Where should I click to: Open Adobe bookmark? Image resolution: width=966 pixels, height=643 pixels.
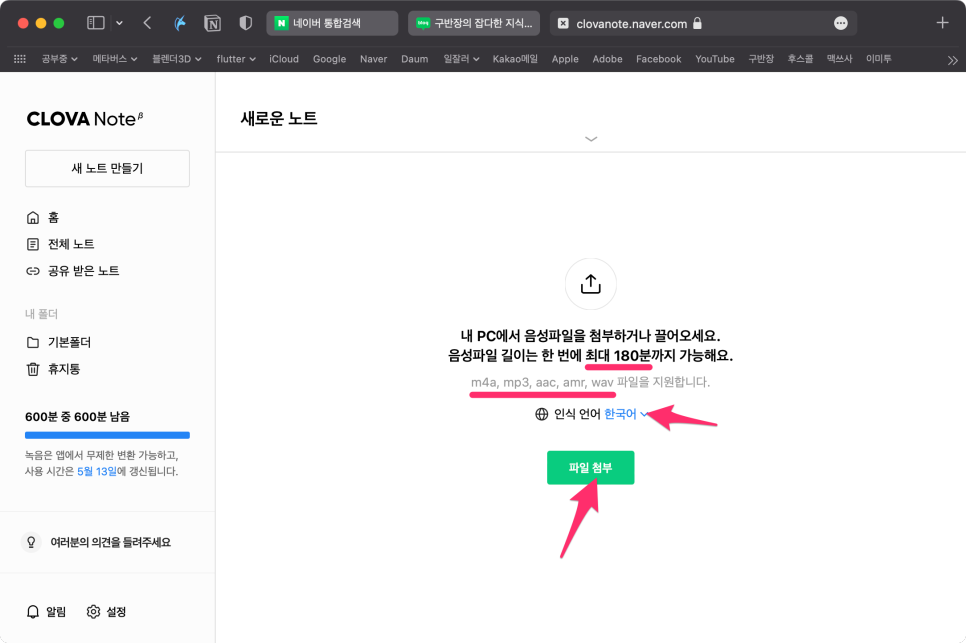coord(607,59)
